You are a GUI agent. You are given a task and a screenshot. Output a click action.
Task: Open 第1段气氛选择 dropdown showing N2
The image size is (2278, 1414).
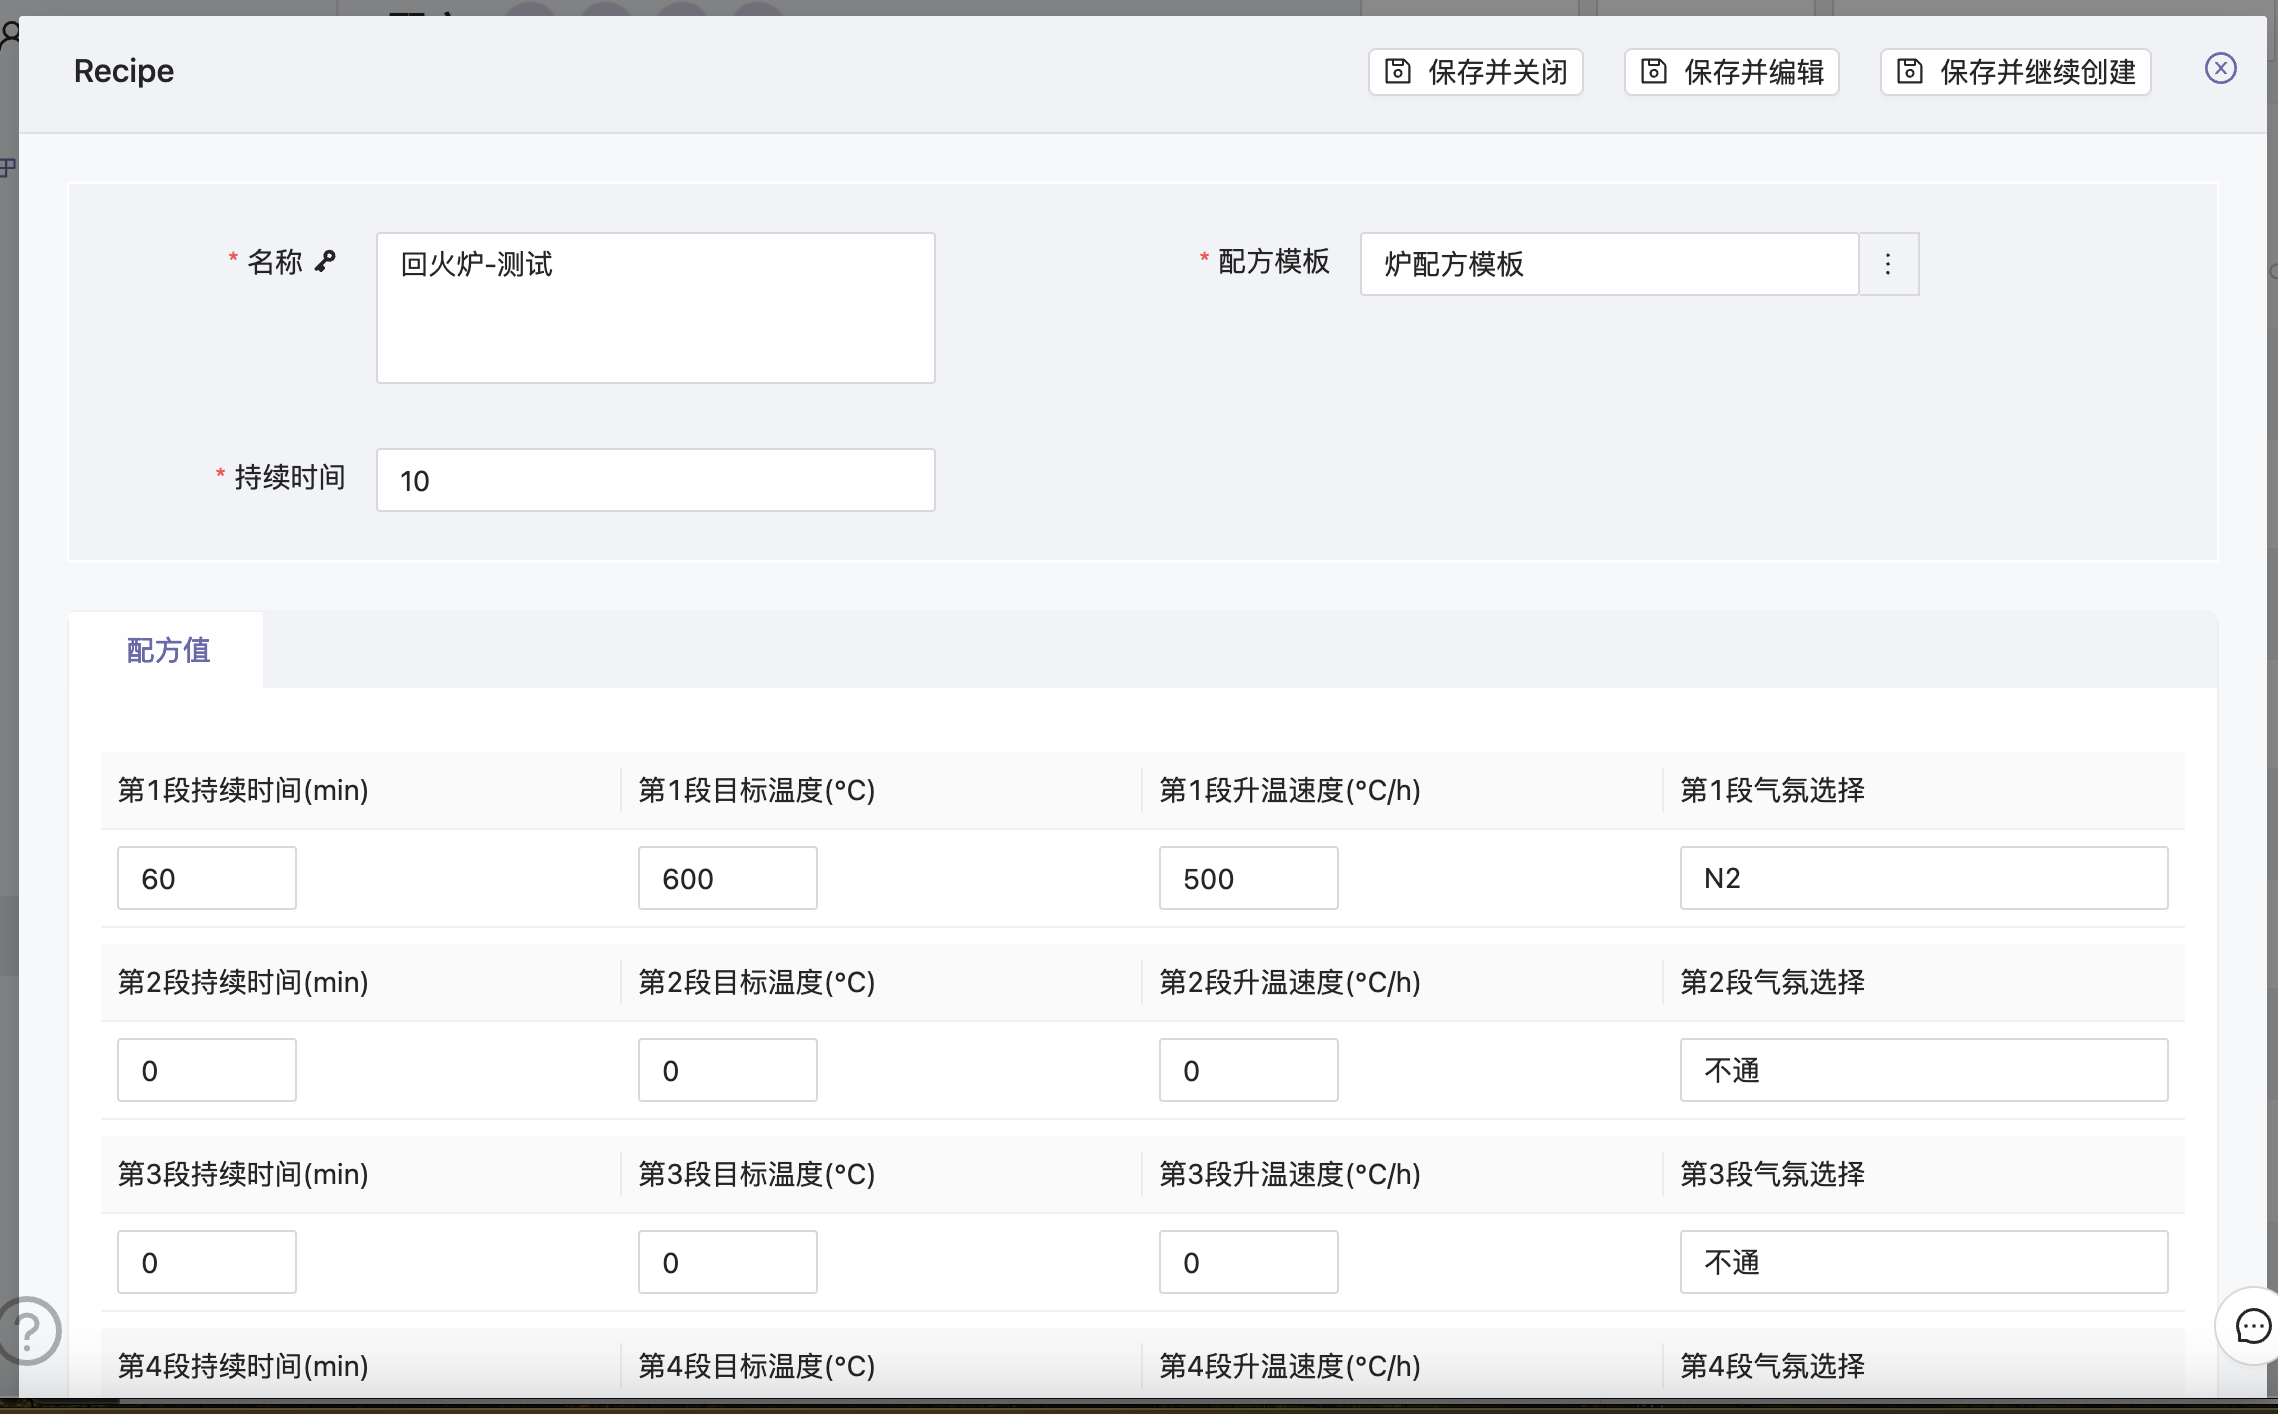pyautogui.click(x=1923, y=878)
